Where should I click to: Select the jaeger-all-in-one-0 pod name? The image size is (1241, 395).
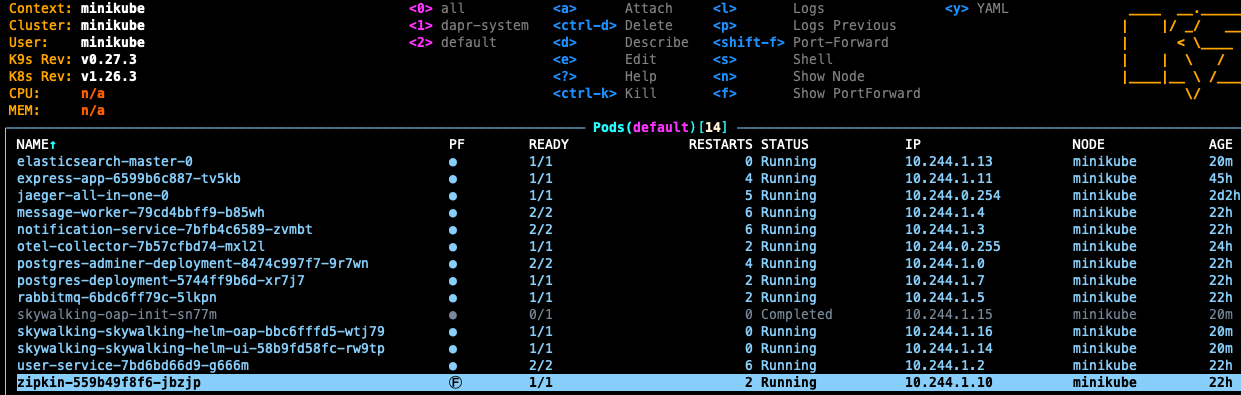coord(93,196)
